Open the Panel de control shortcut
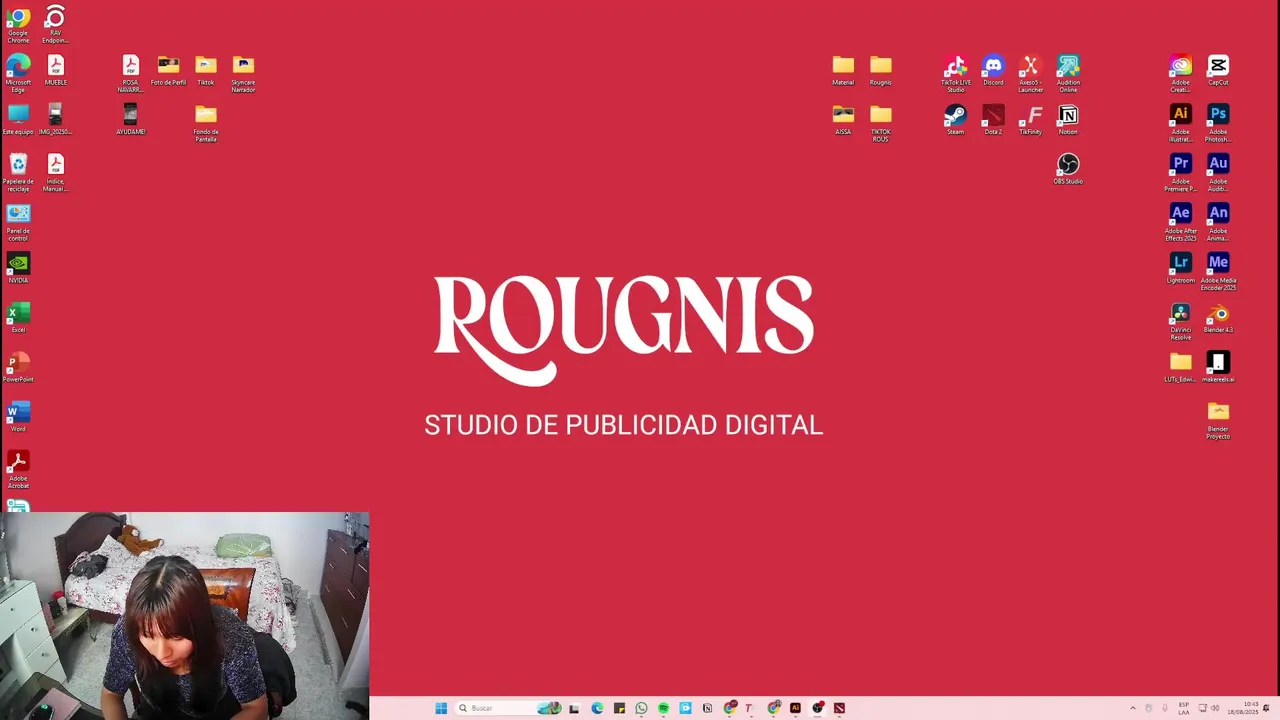This screenshot has height=720, width=1280. (18, 222)
